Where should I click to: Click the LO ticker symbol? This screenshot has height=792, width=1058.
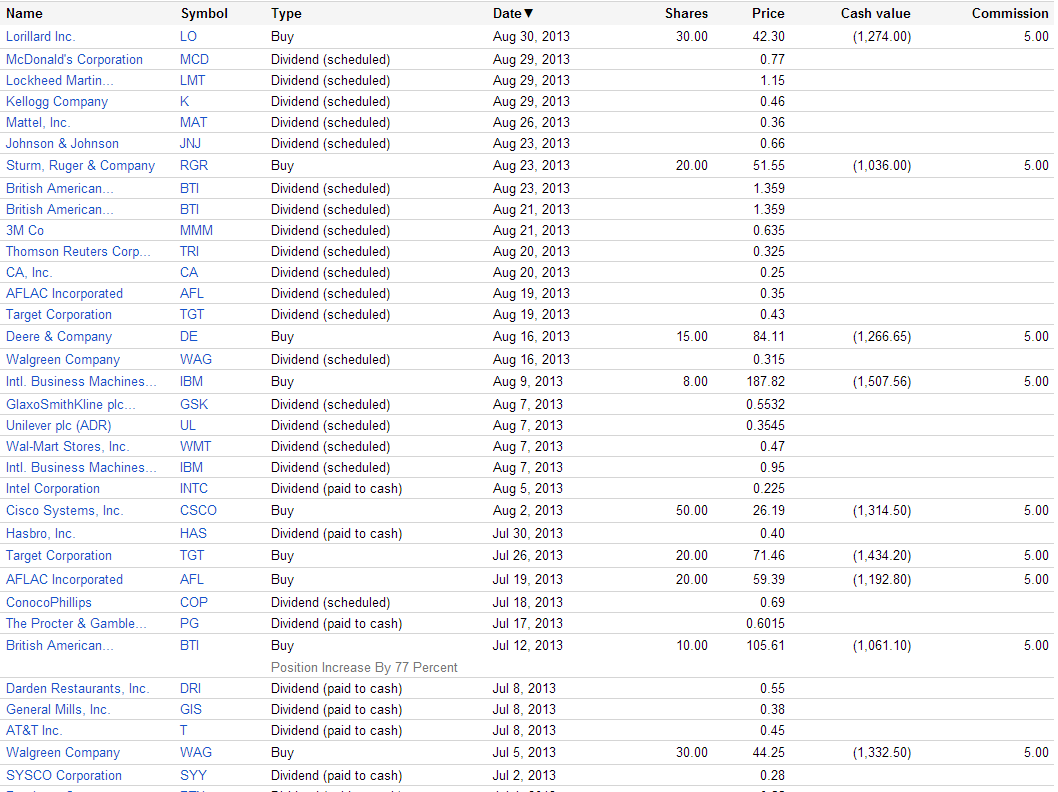pos(188,36)
